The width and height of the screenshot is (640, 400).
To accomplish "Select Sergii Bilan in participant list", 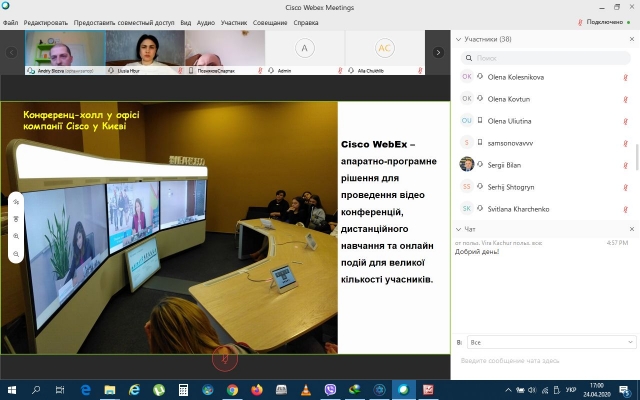I will coord(545,165).
